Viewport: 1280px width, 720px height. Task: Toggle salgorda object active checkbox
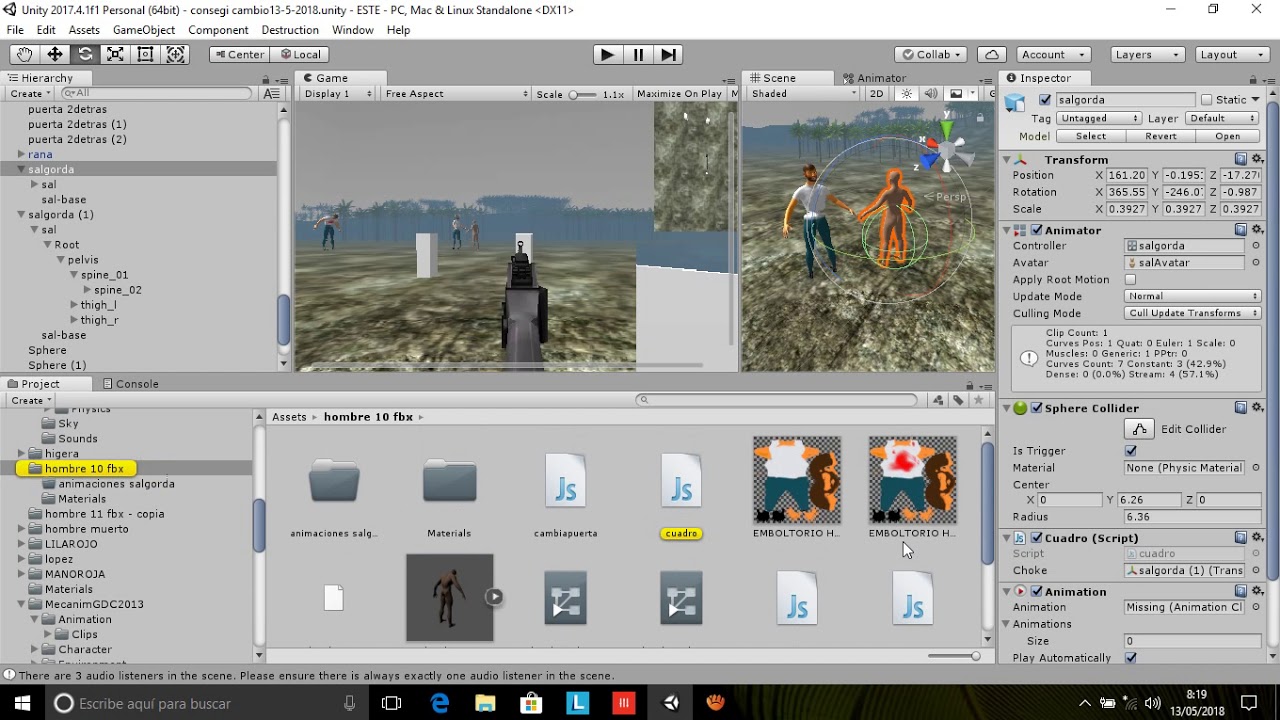[x=1045, y=100]
